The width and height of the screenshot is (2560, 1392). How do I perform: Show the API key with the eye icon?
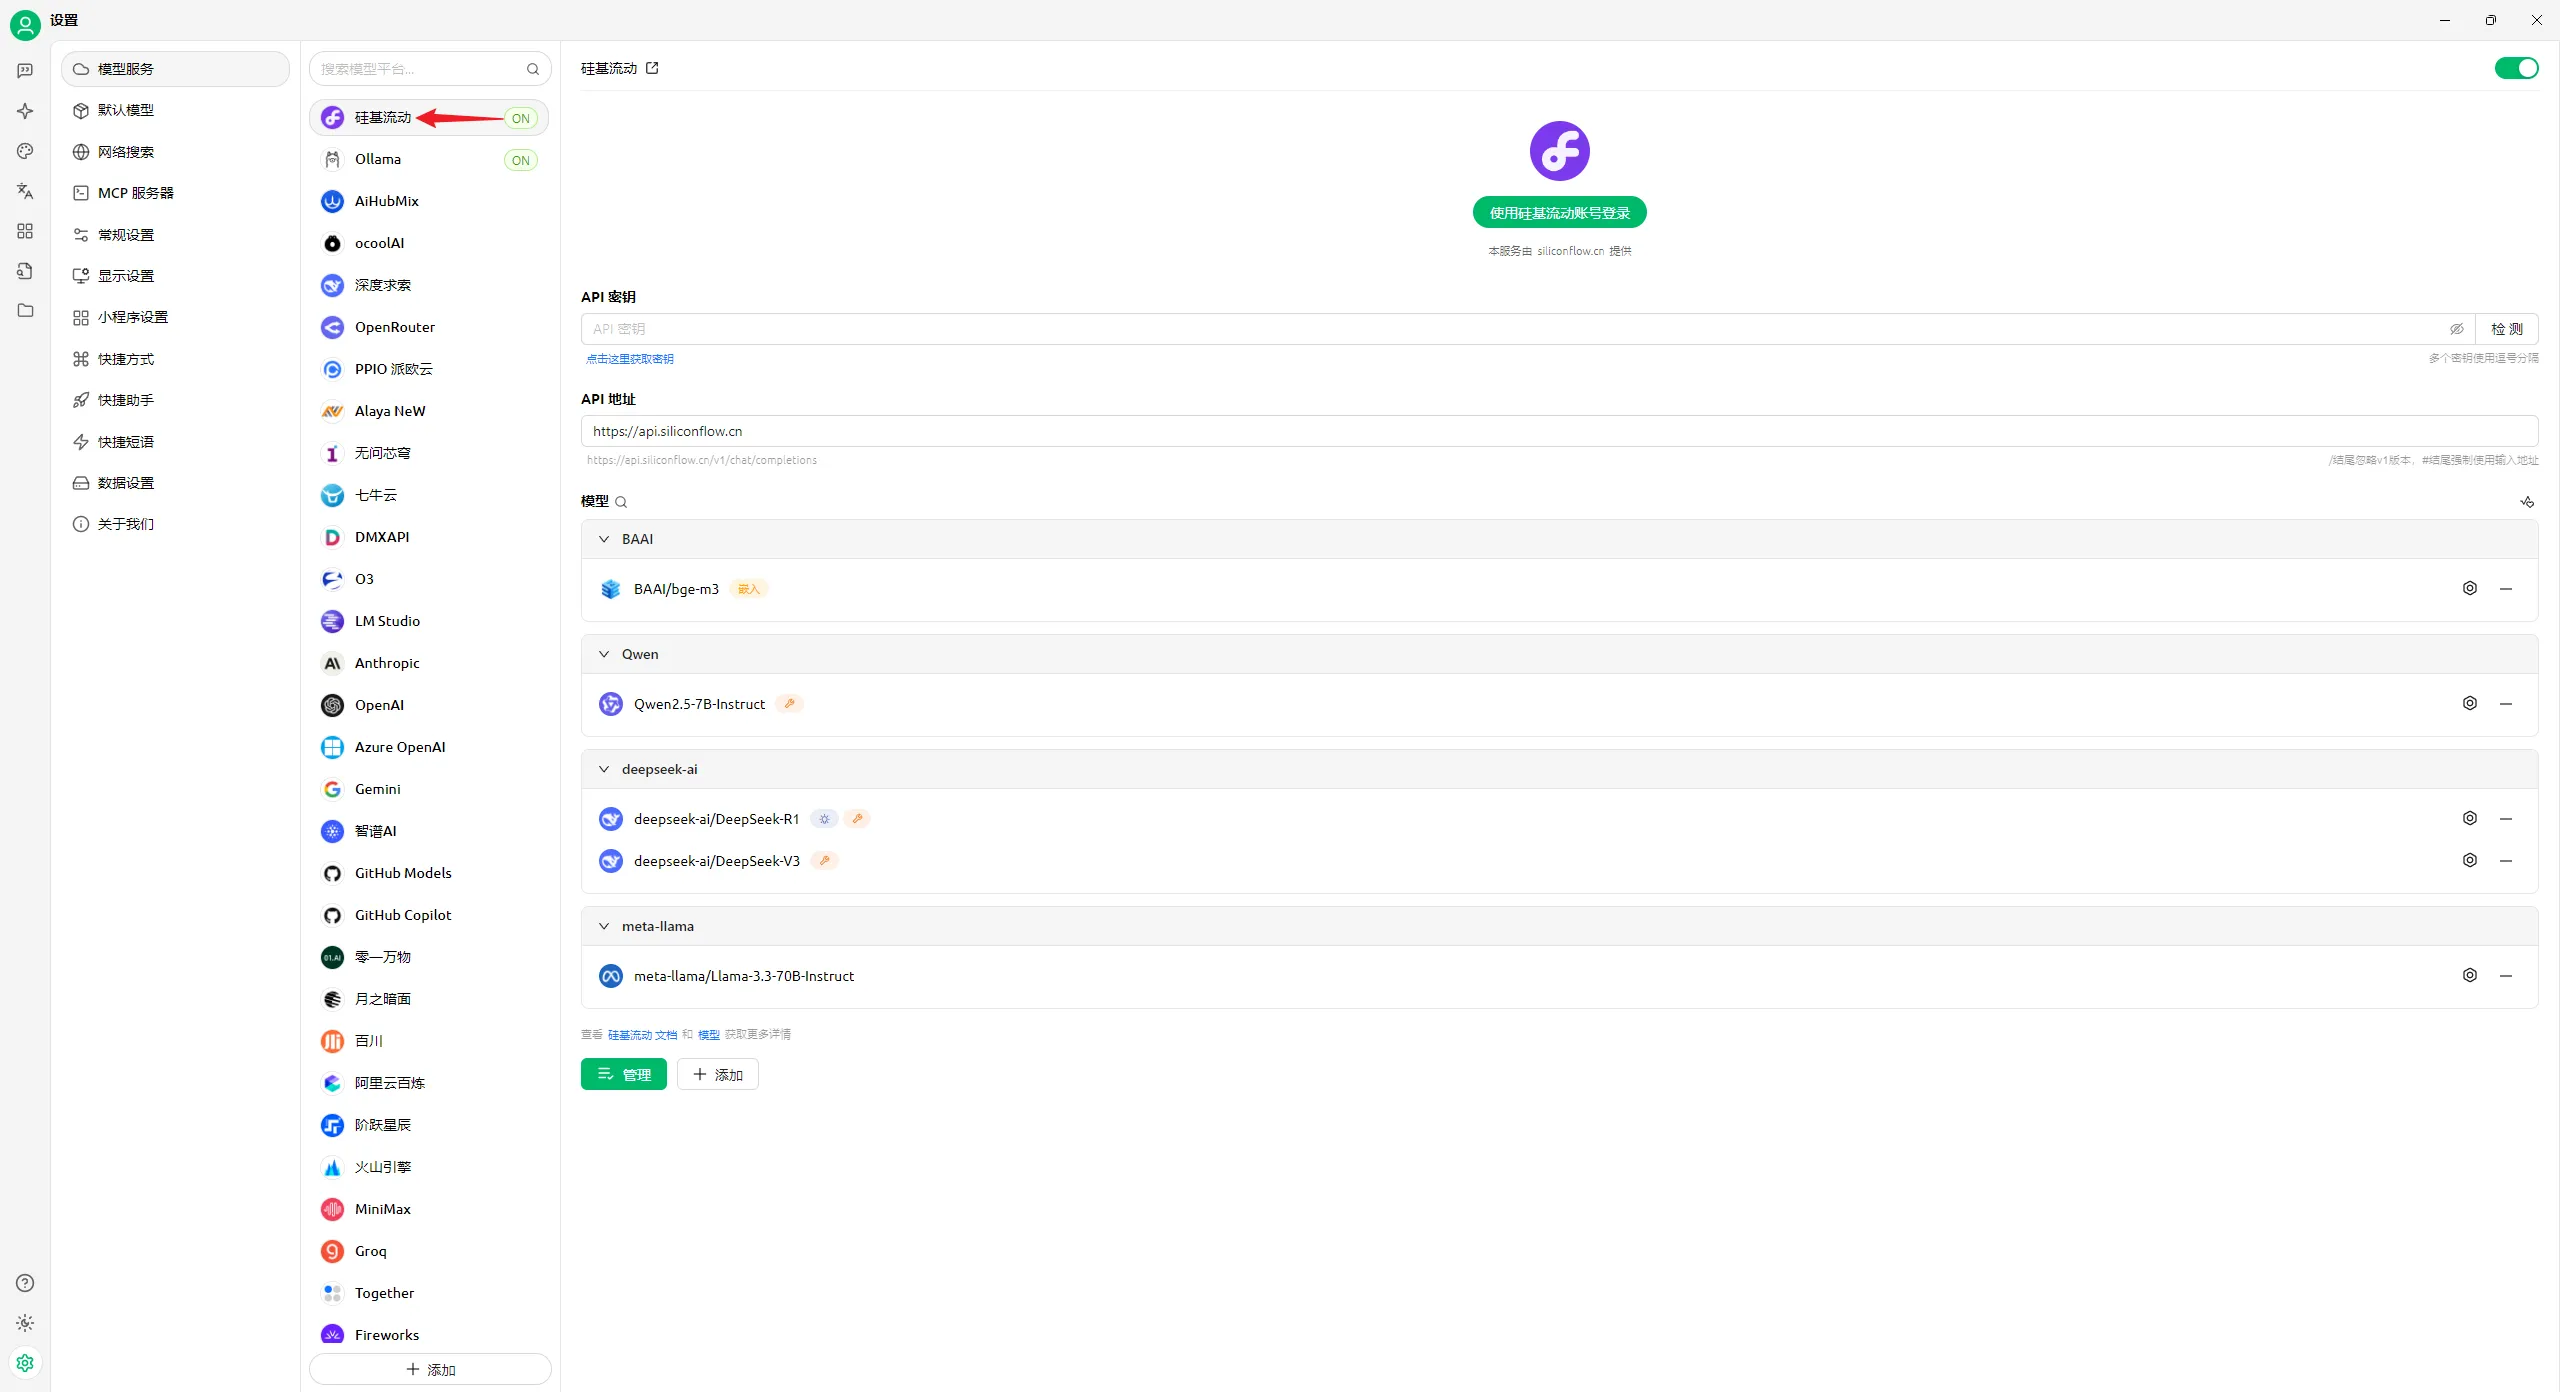tap(2456, 329)
